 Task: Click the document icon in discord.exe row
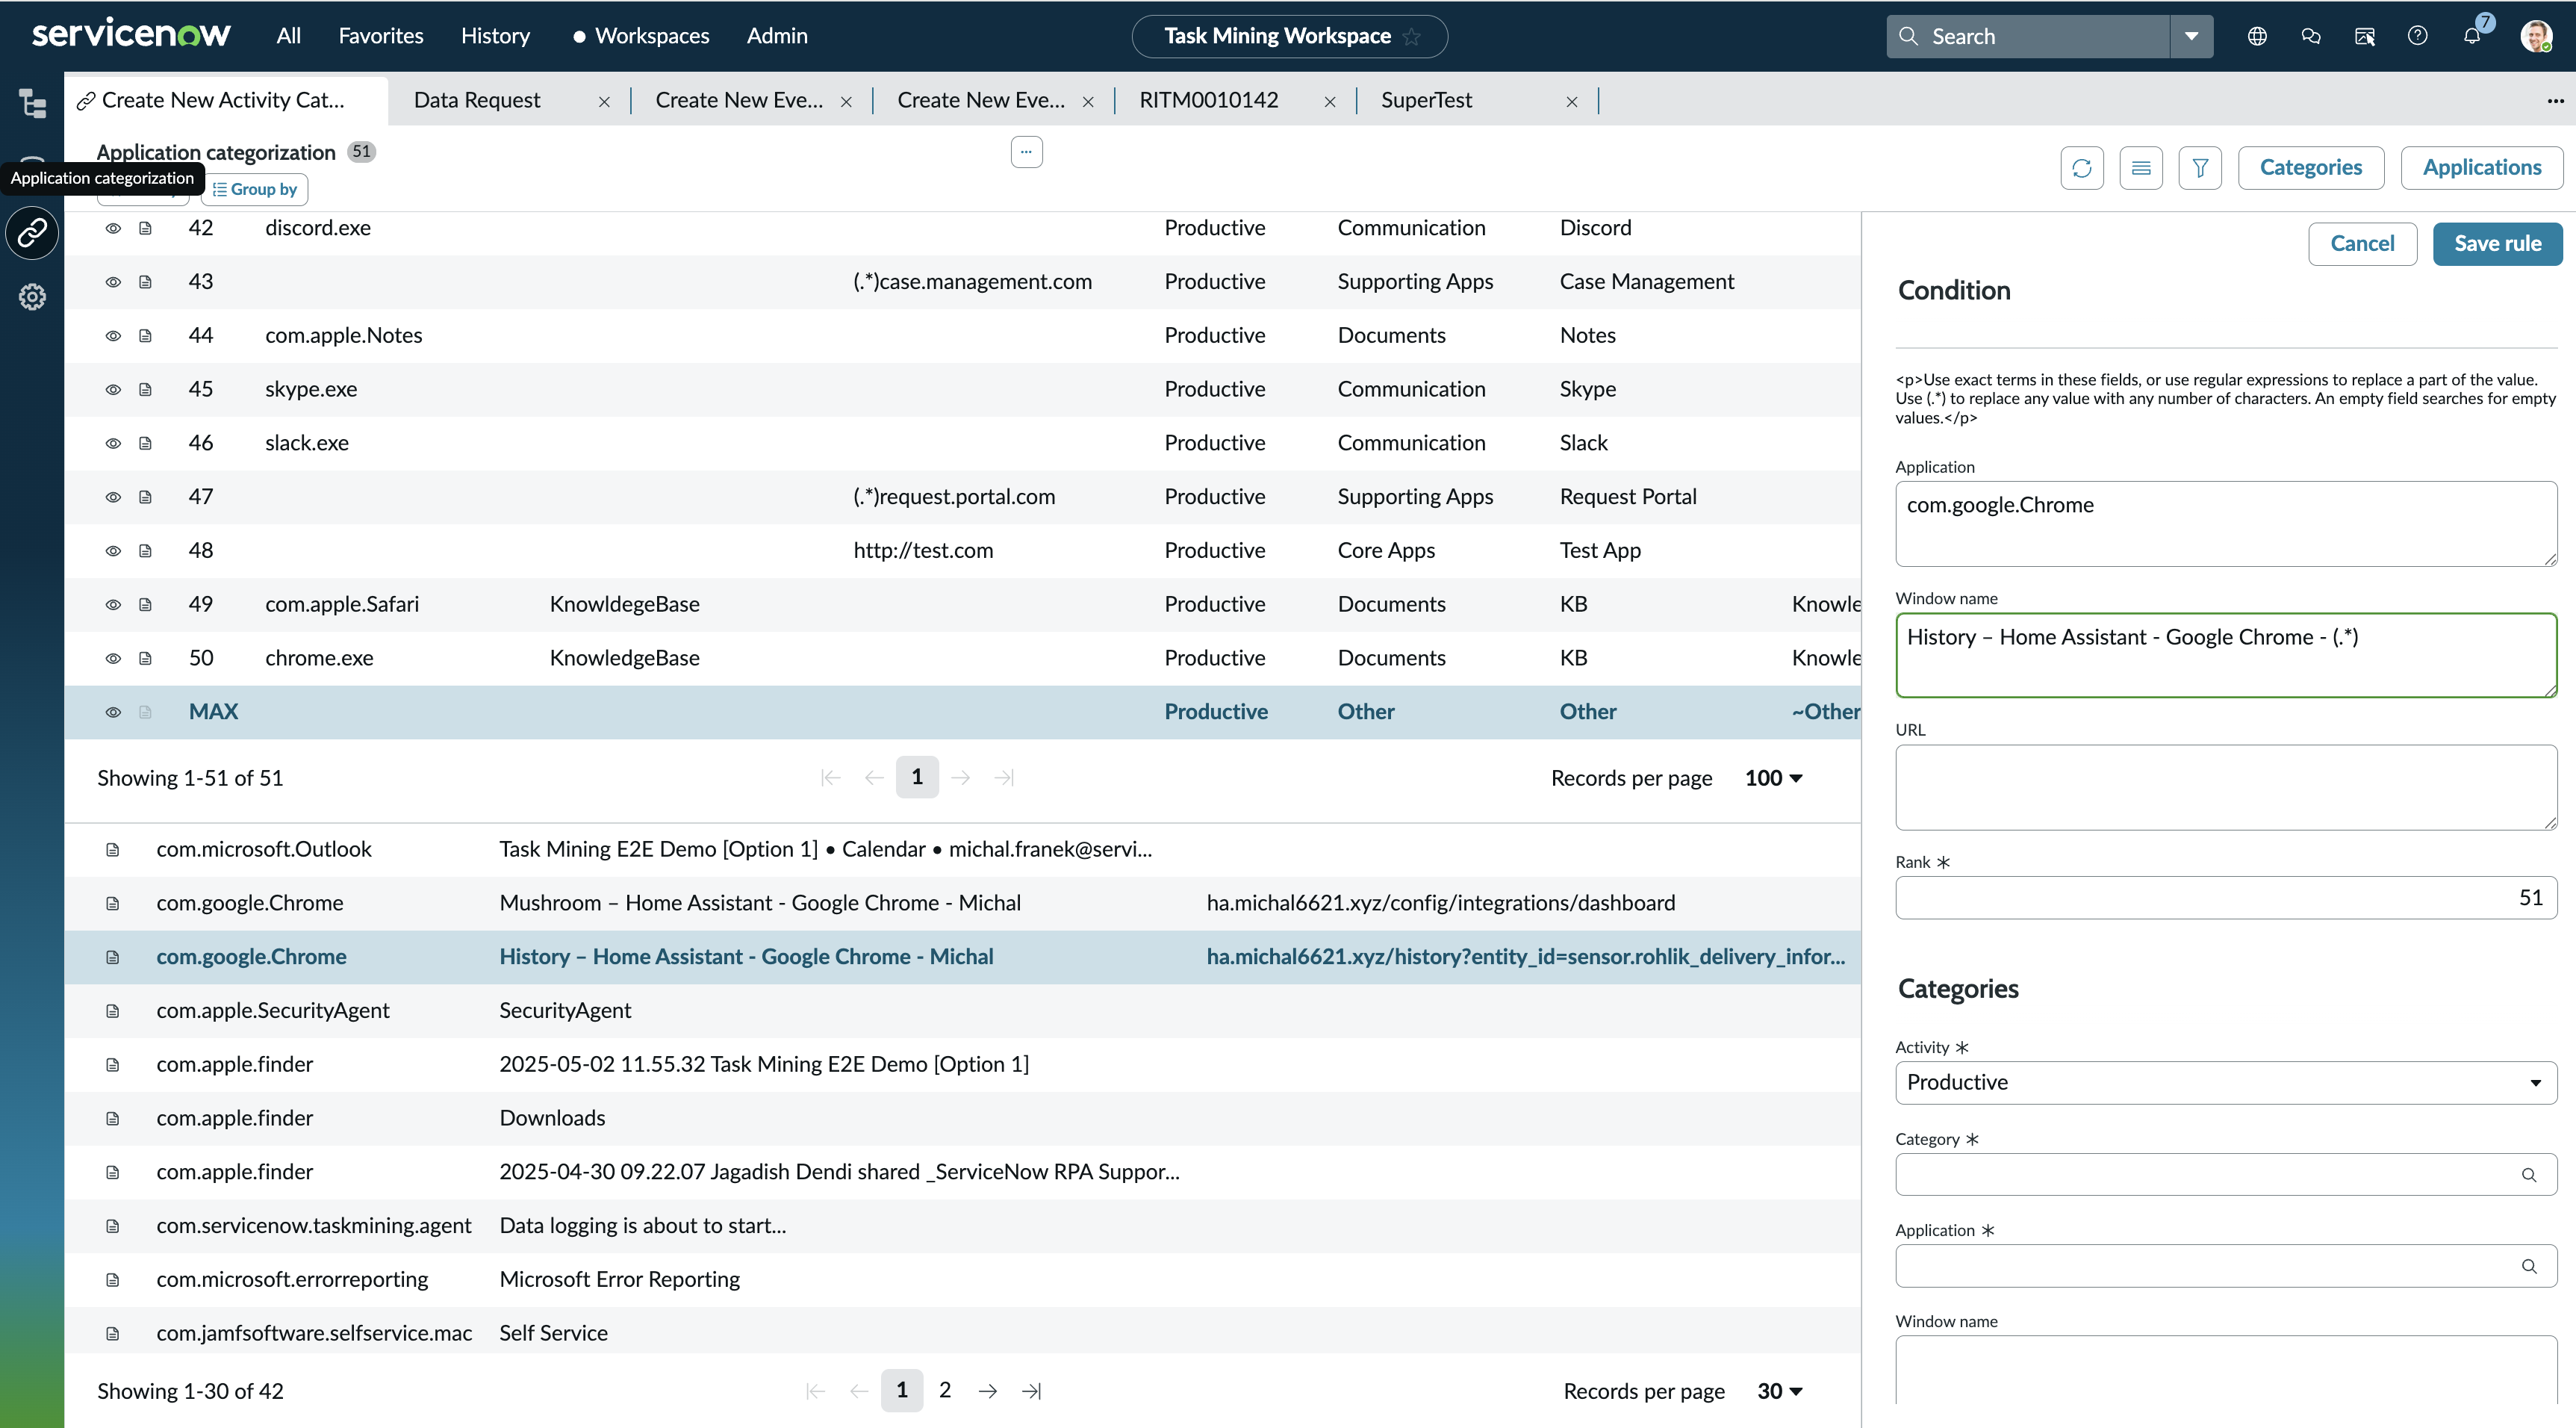click(x=145, y=228)
